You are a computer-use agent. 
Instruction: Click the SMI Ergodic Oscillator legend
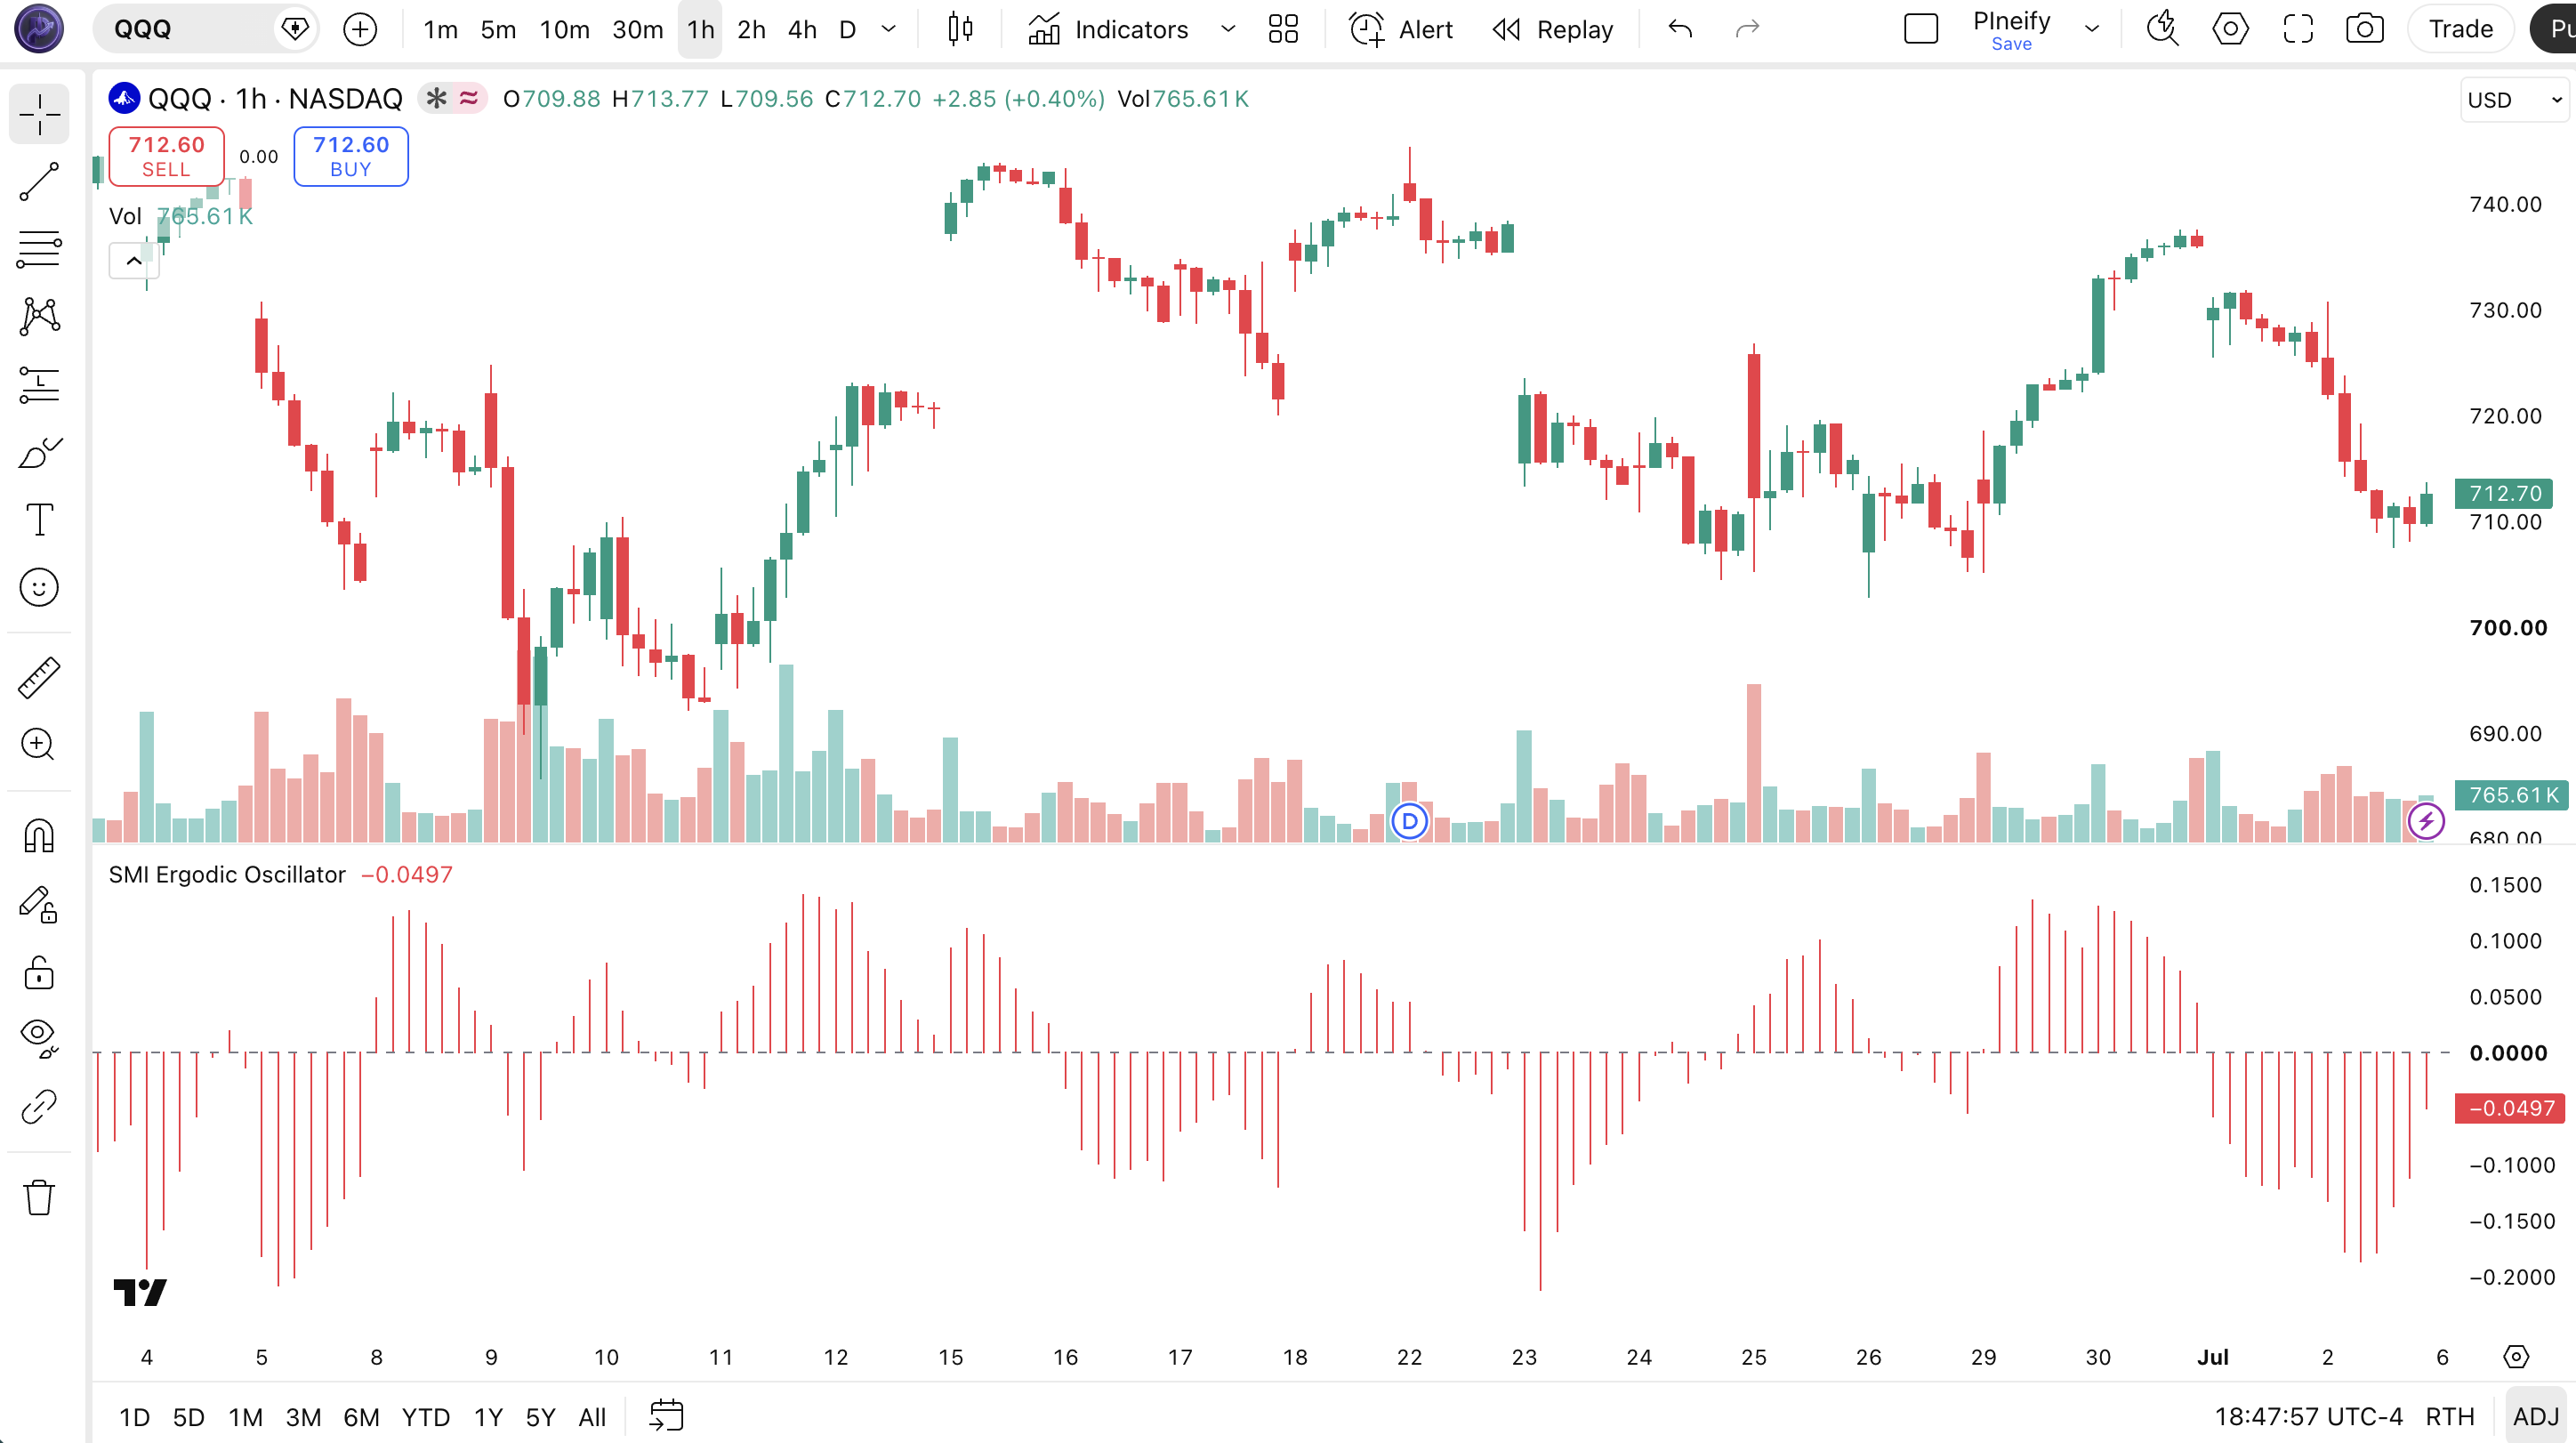coord(227,875)
